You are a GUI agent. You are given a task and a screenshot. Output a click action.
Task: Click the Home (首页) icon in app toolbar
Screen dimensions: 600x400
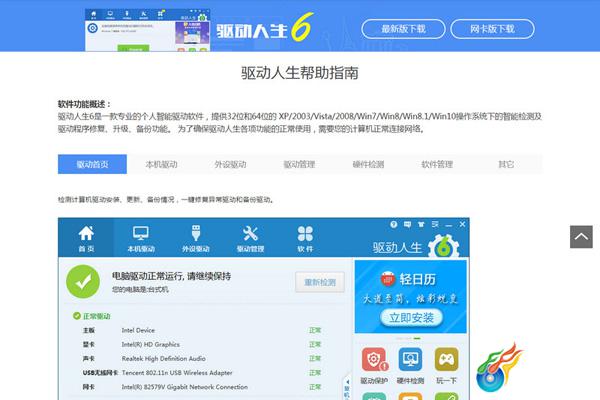pyautogui.click(x=86, y=233)
